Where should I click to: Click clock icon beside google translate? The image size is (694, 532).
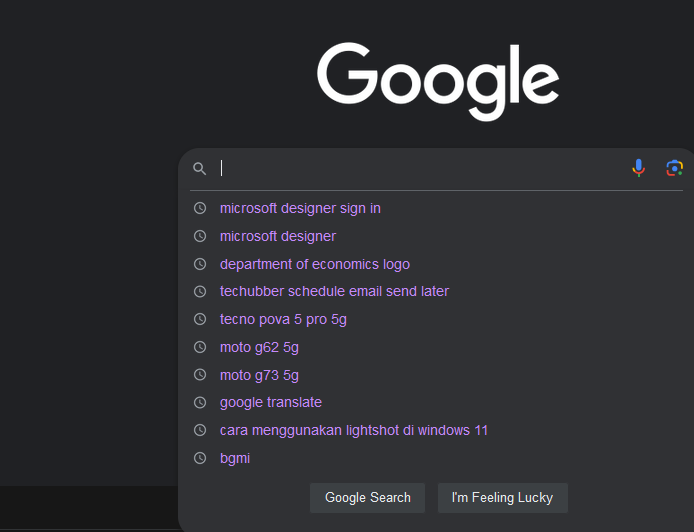(200, 402)
